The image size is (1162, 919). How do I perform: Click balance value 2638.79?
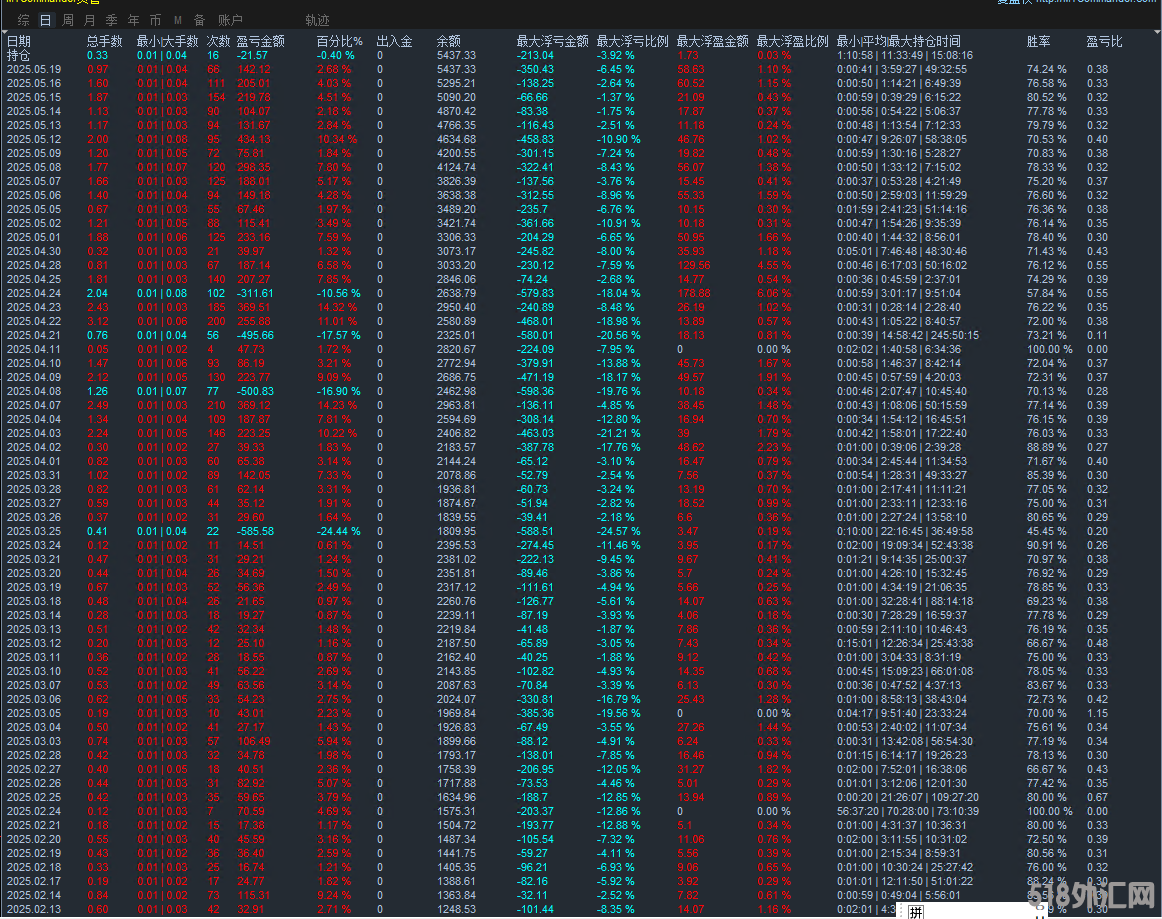(456, 293)
